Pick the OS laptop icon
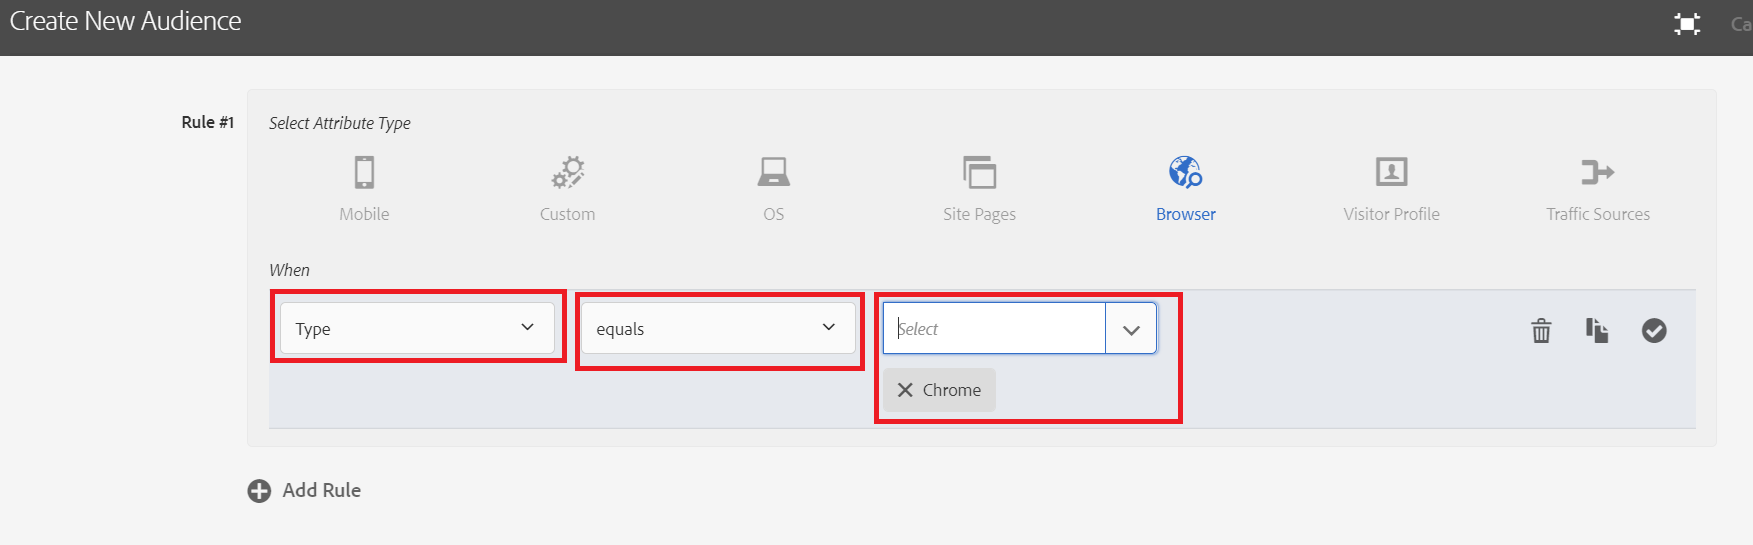This screenshot has height=545, width=1753. coord(773,172)
